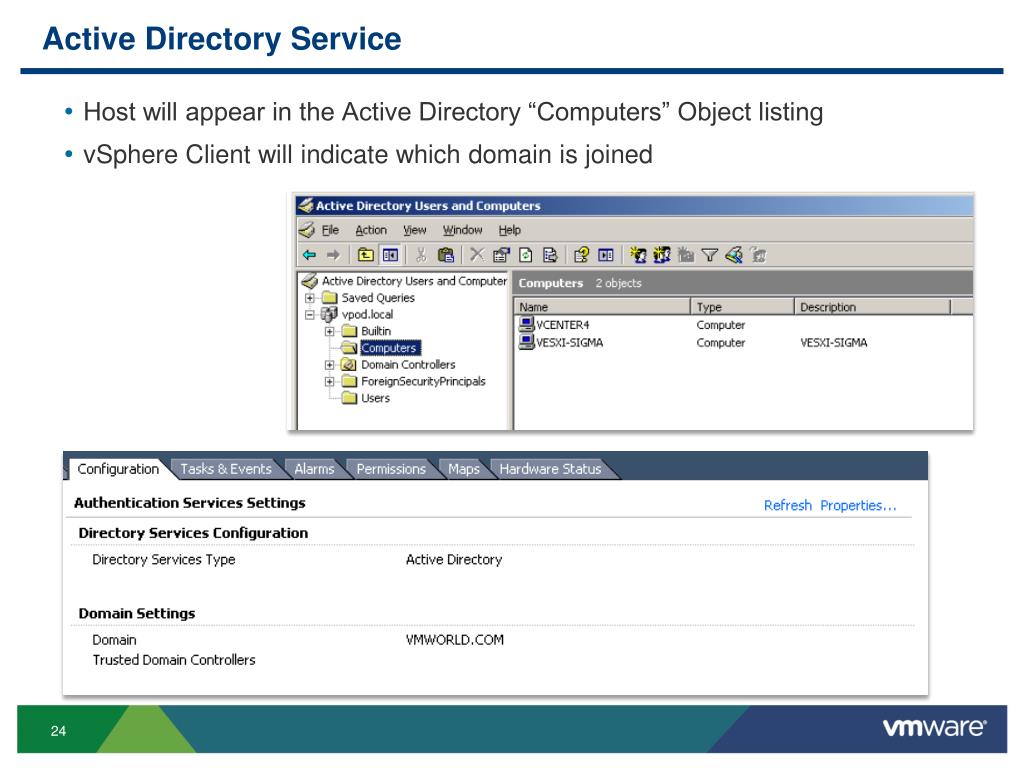Select the Computers tree item
Screen dimensions: 1024x768
(389, 348)
